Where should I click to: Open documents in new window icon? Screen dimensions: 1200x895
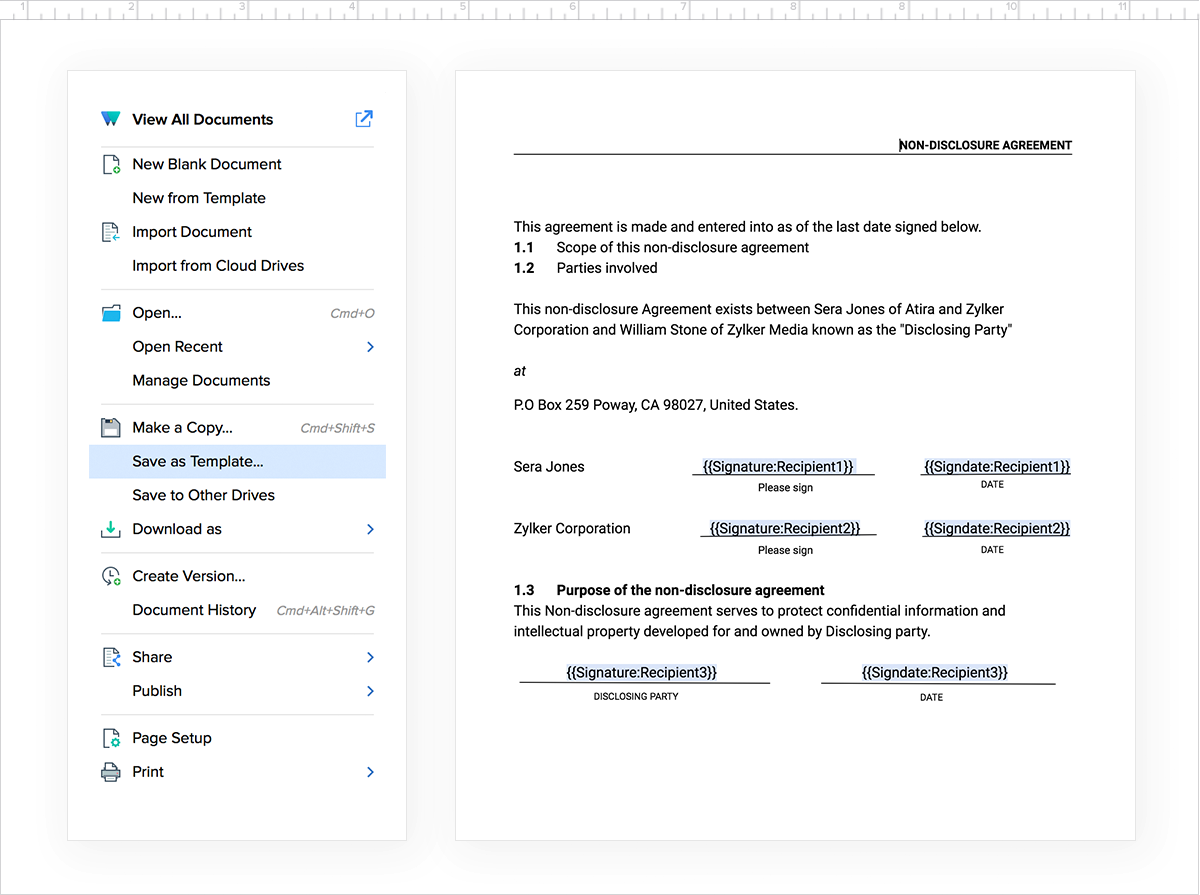[364, 119]
